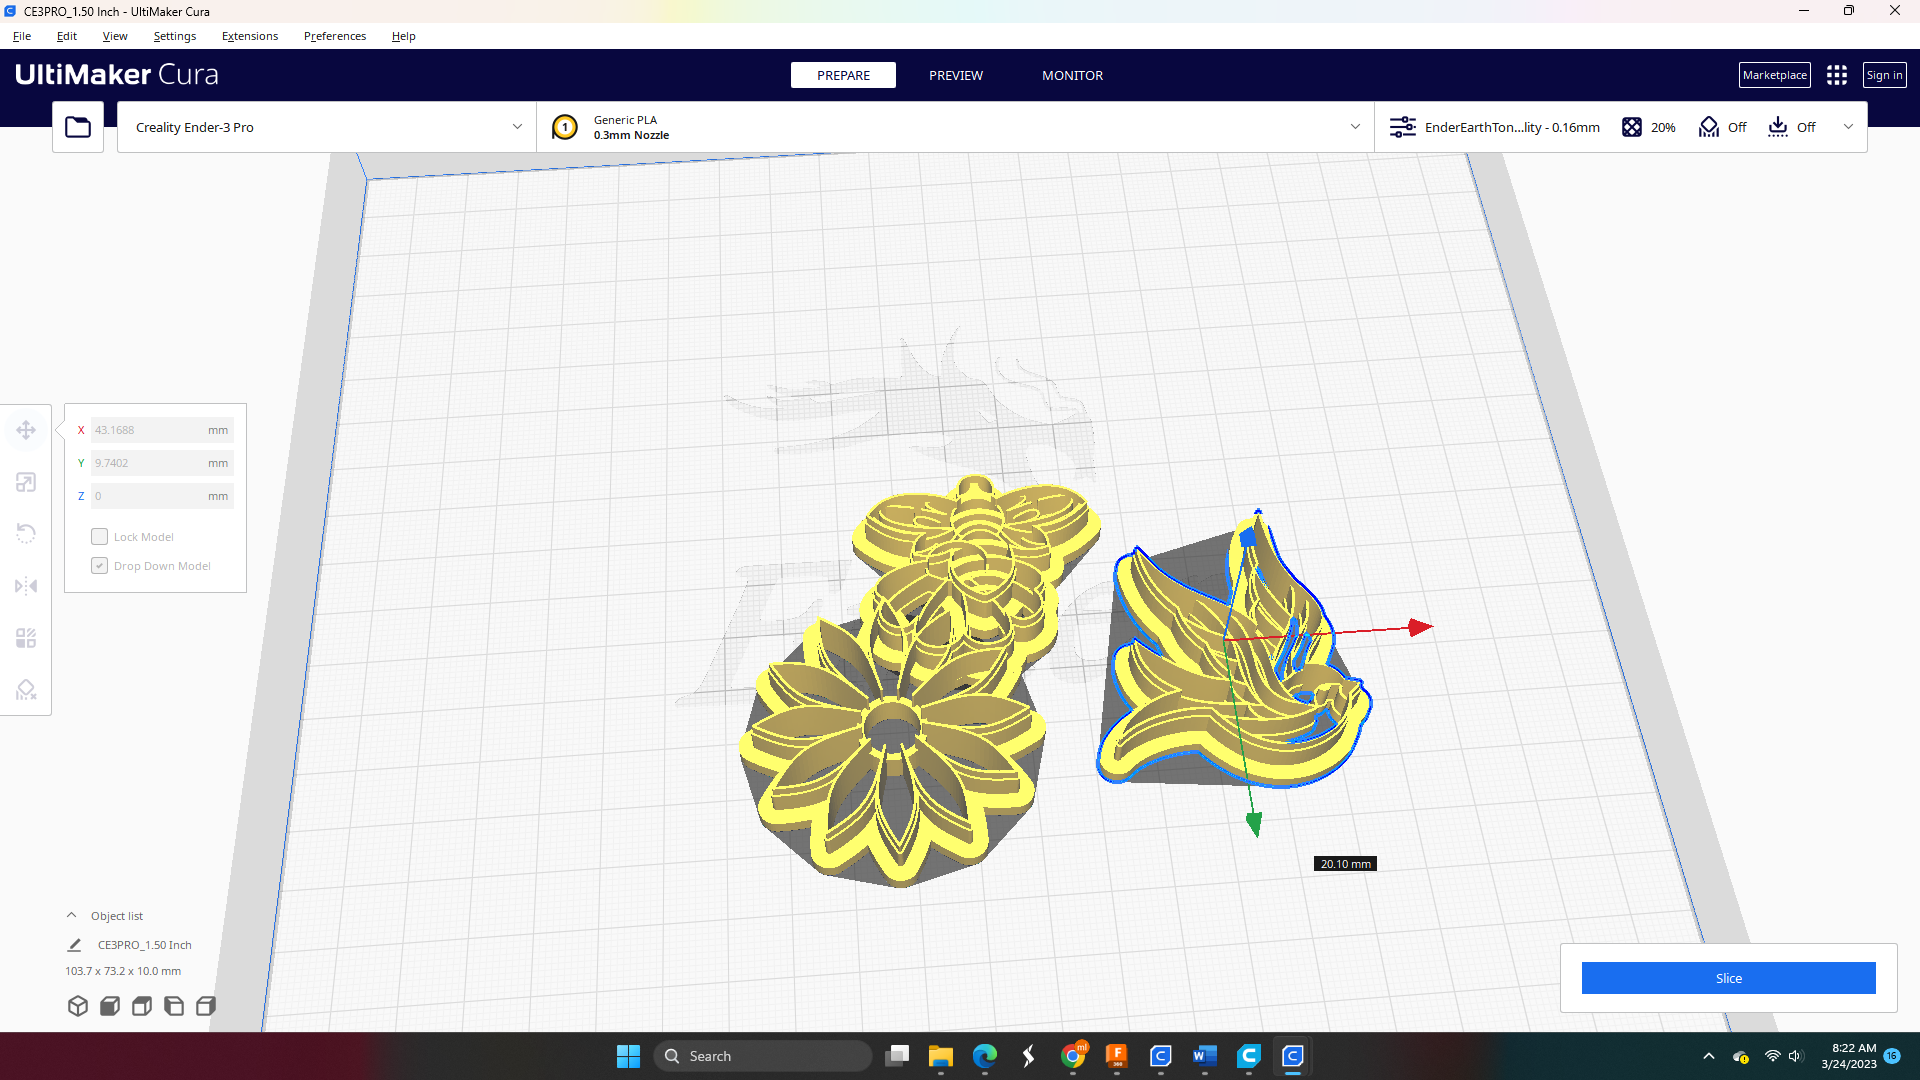Open per-model settings tool
Screen dimensions: 1920x1080
[x=25, y=637]
